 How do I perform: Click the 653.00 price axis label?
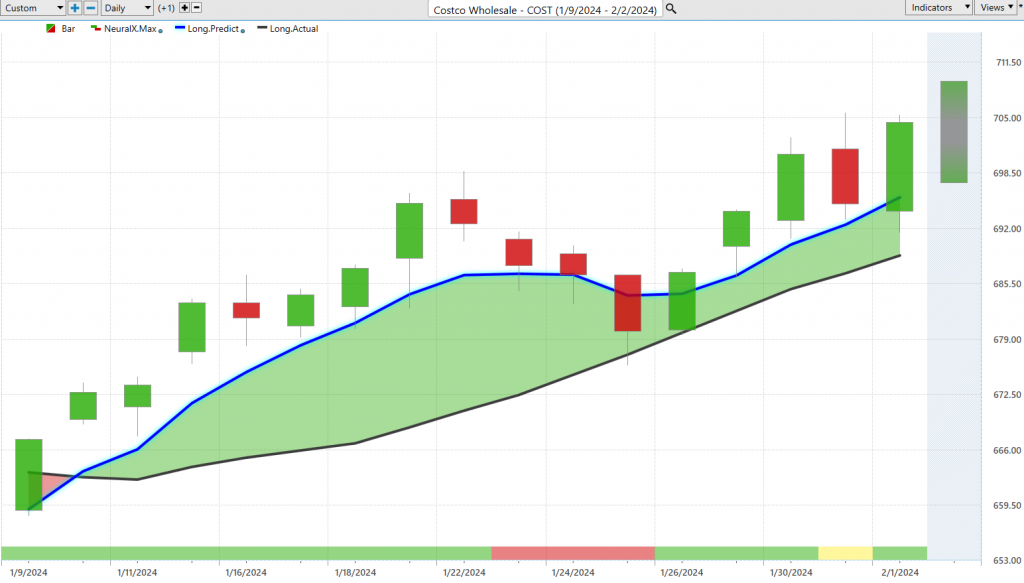pos(1008,561)
